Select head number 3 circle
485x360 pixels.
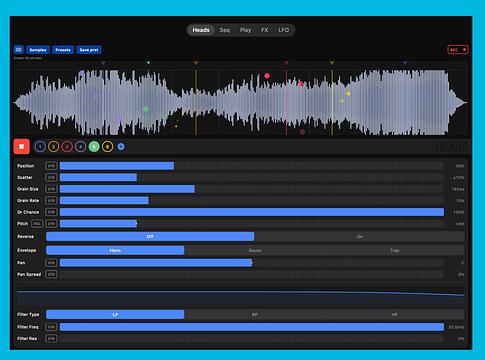pos(67,147)
